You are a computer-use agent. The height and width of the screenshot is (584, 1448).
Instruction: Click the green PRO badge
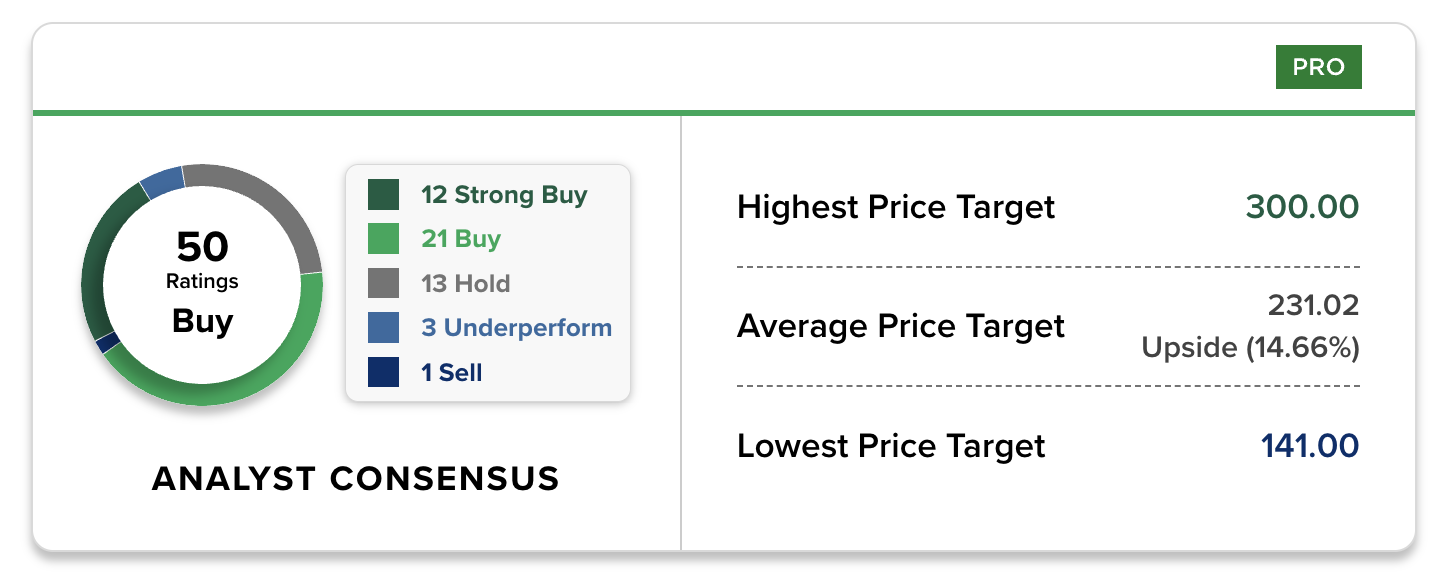pos(1318,68)
